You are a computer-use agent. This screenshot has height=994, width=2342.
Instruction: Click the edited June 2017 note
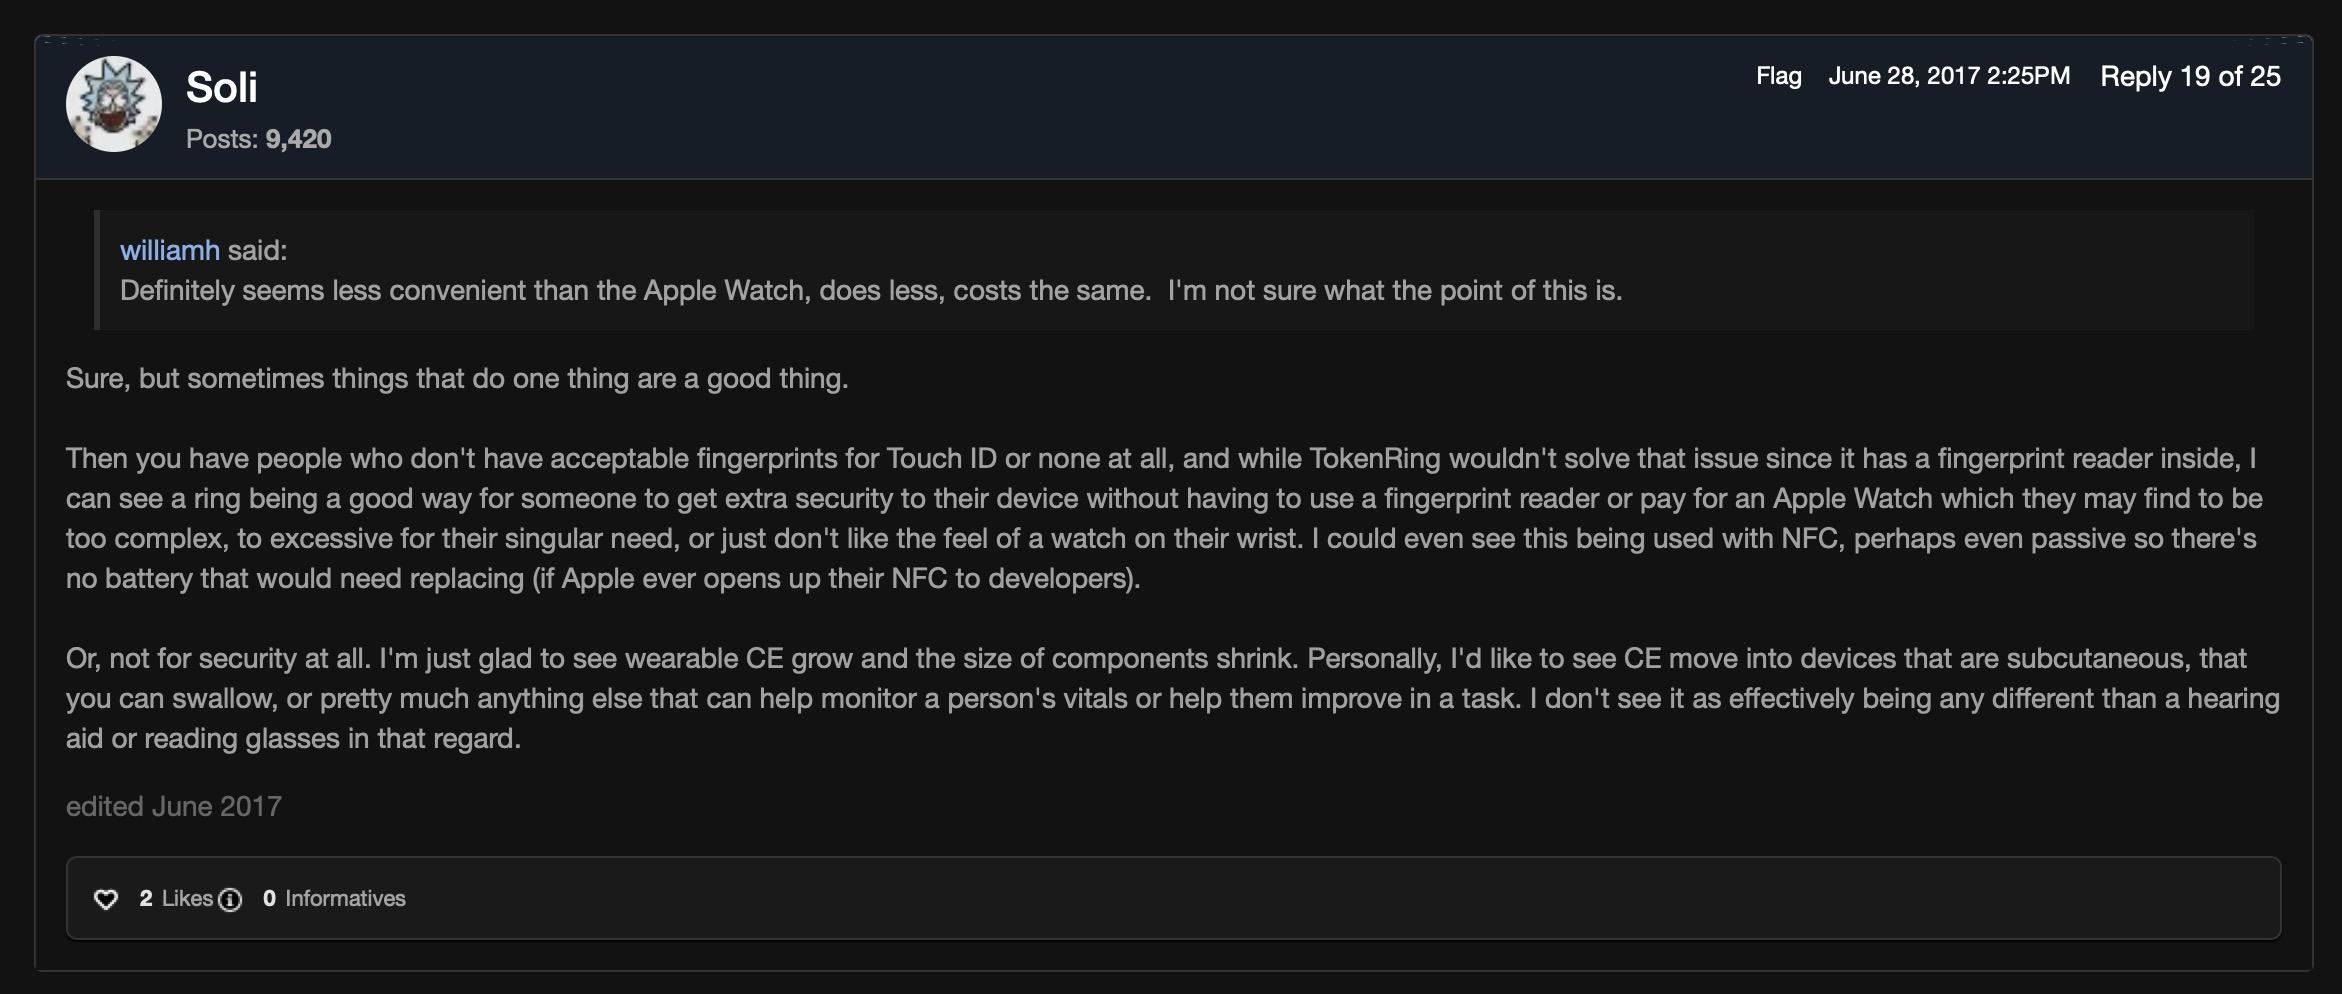(174, 806)
